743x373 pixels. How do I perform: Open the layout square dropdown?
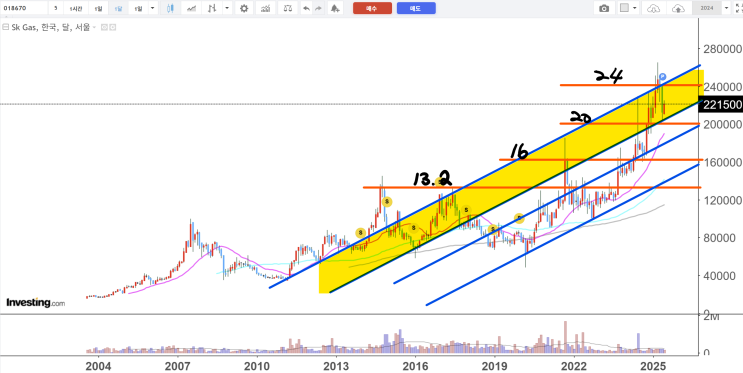pos(629,8)
